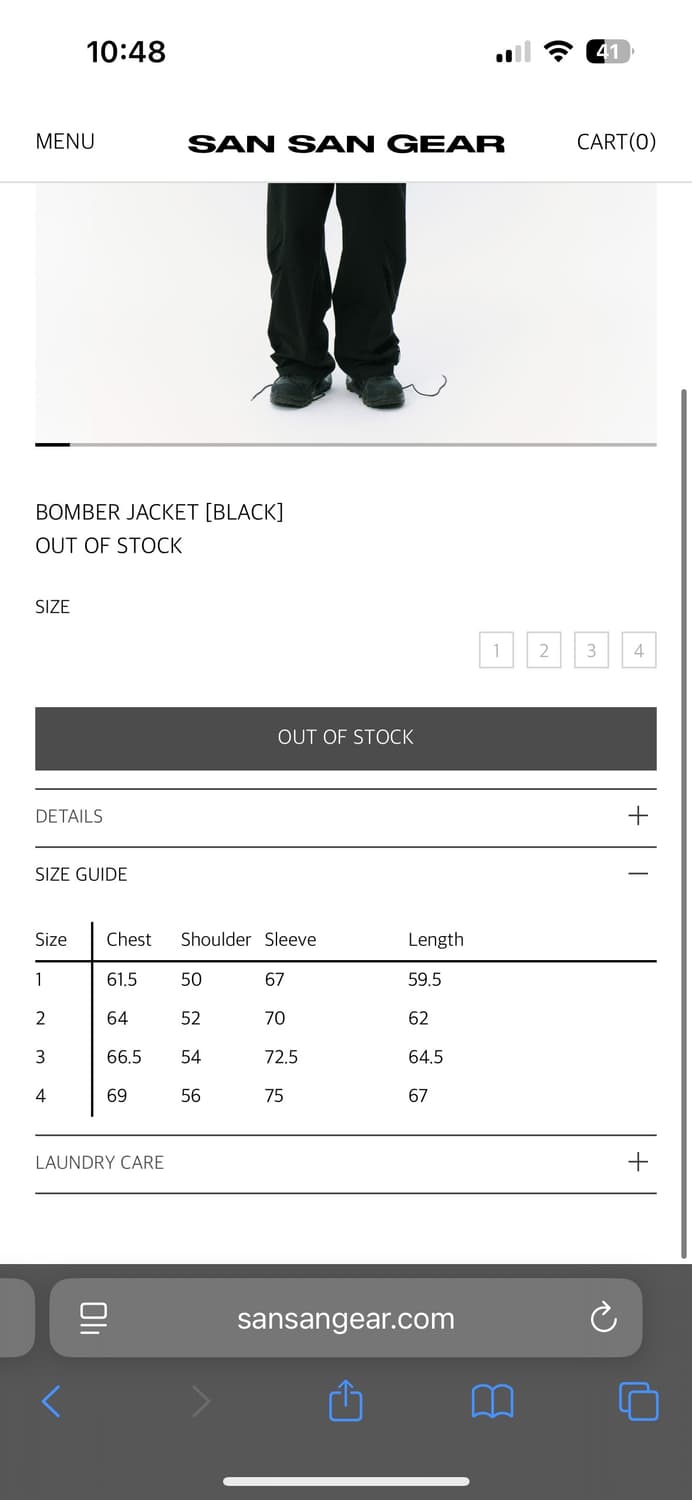
Task: Choose size 4 option
Action: [x=638, y=650]
